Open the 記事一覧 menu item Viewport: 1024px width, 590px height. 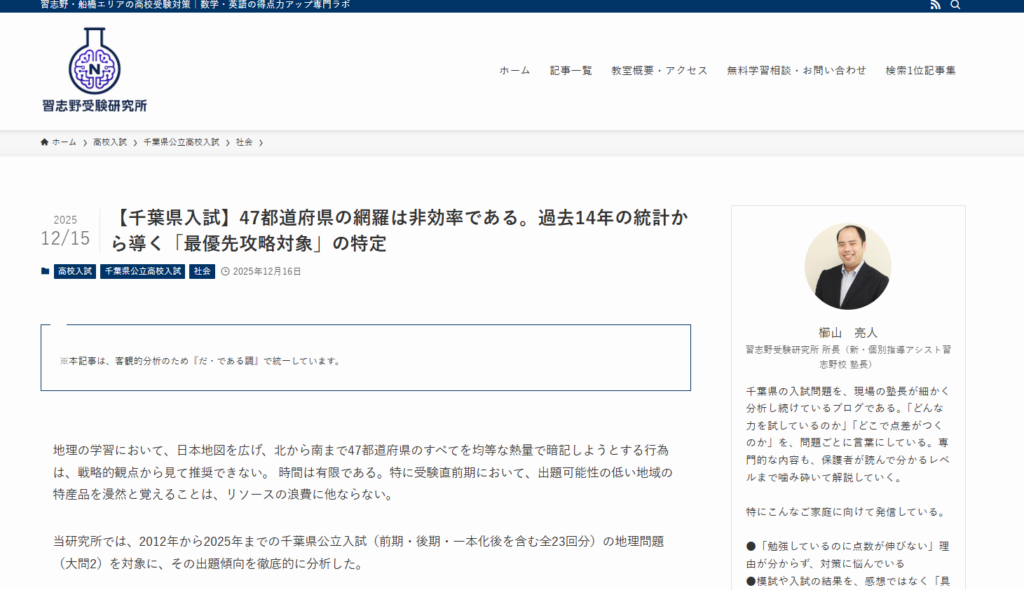[571, 70]
